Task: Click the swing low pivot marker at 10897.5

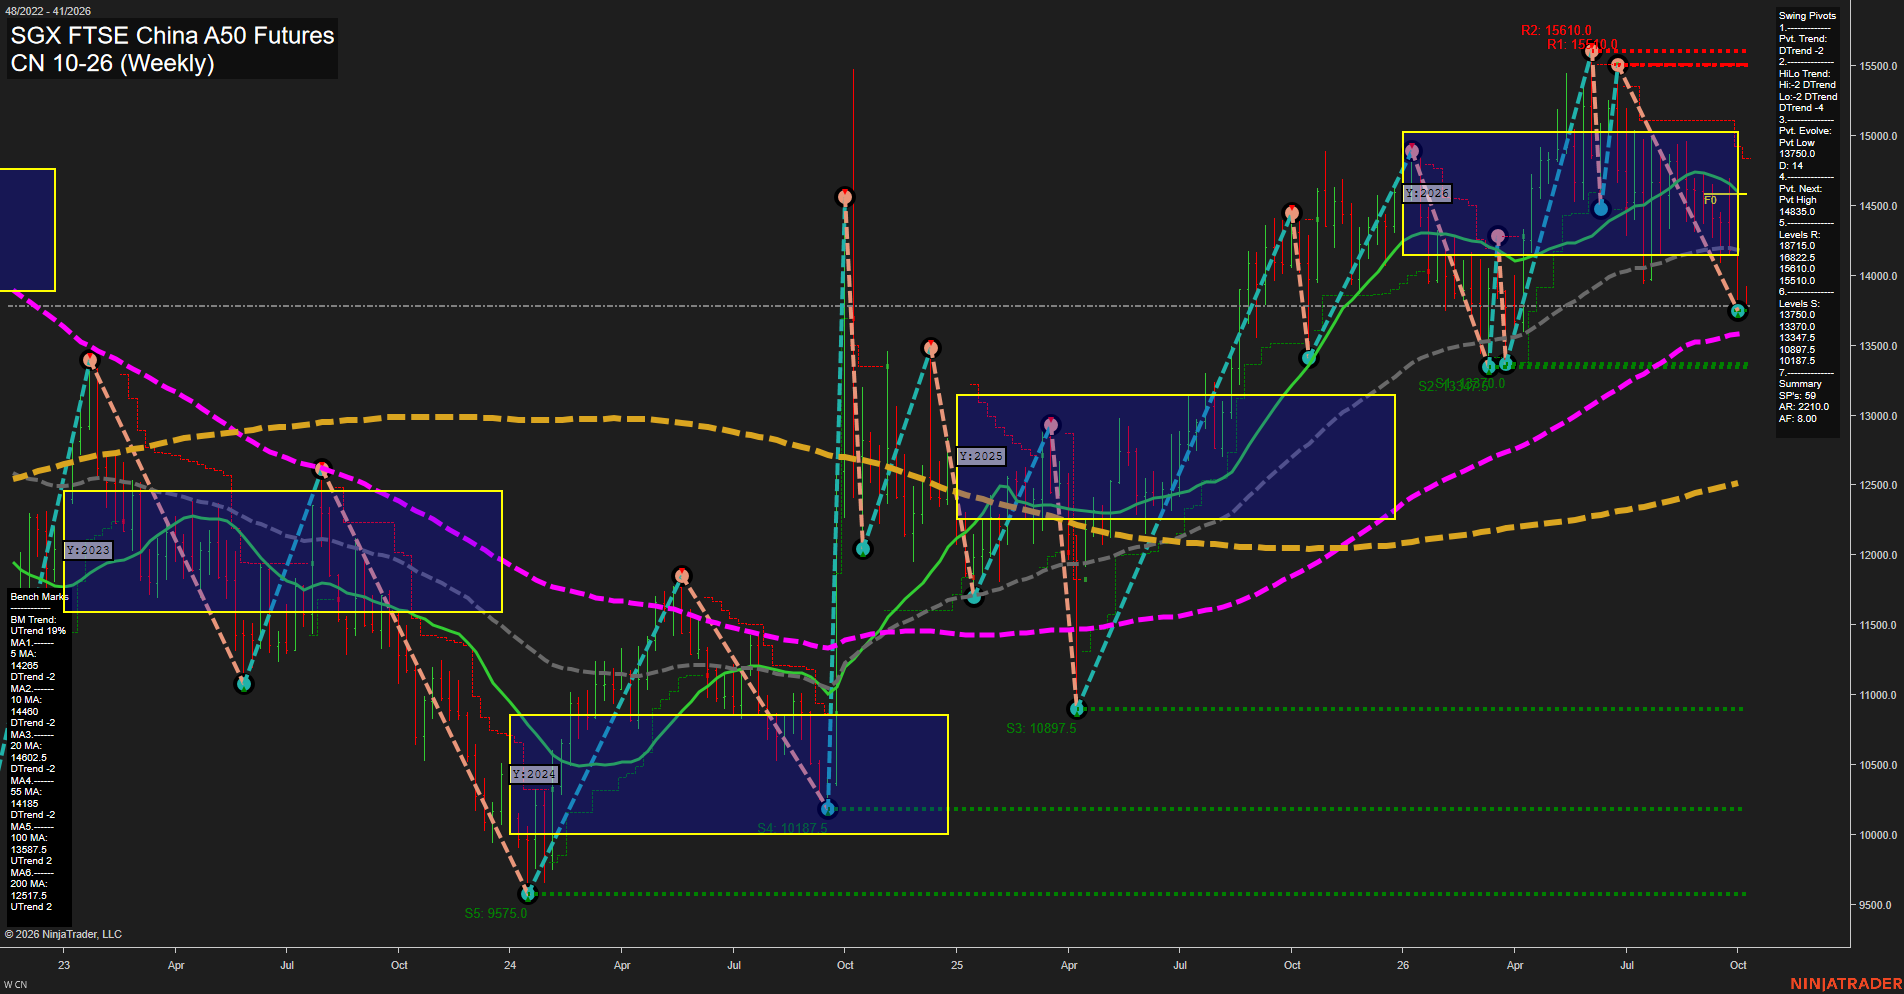Action: 1077,709
